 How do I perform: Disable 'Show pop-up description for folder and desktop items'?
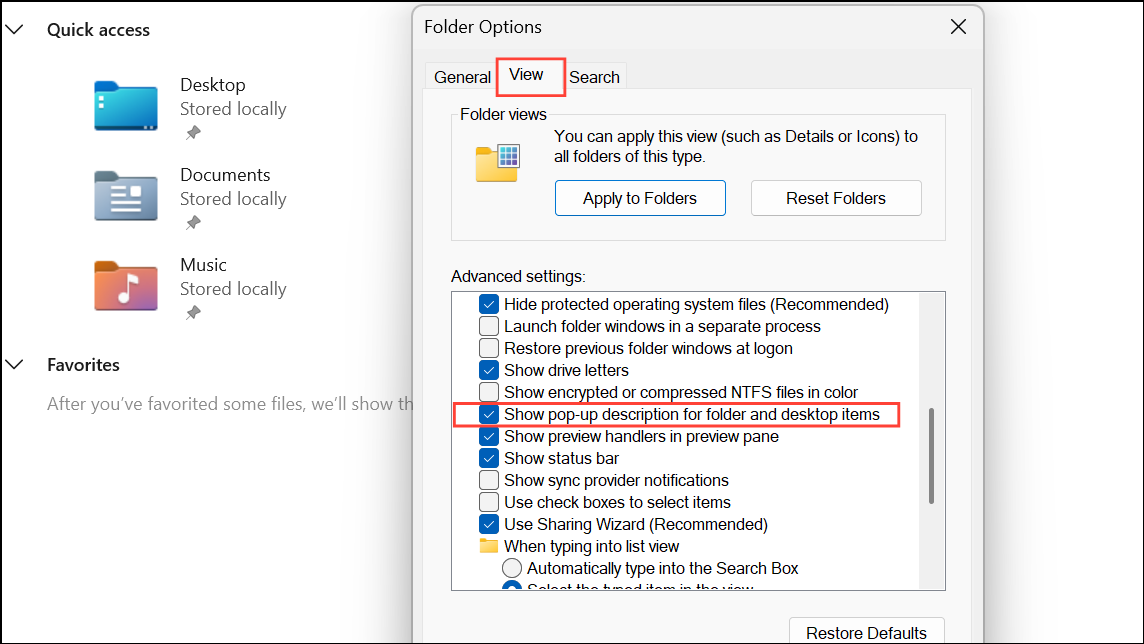pyautogui.click(x=489, y=414)
